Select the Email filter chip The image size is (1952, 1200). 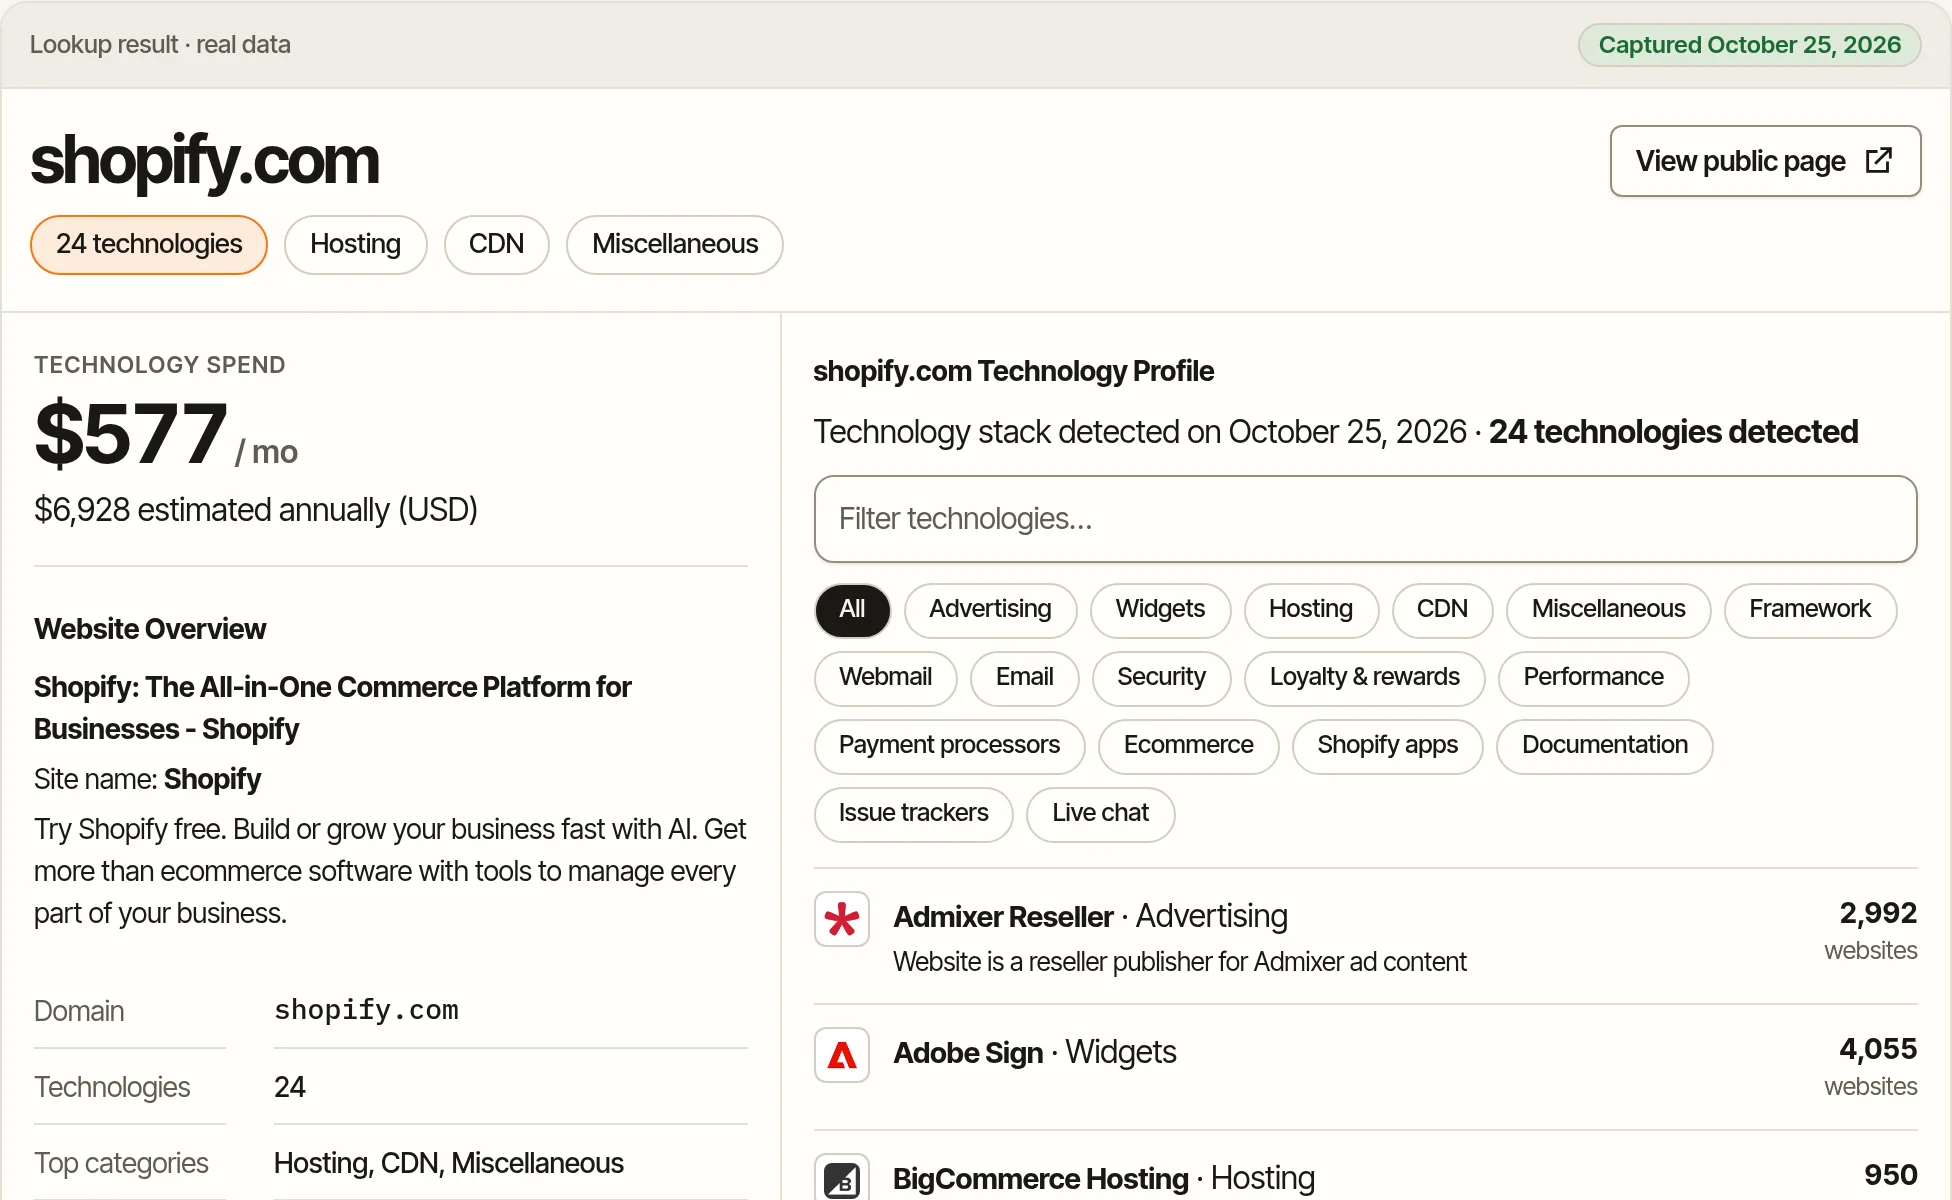(x=1024, y=678)
